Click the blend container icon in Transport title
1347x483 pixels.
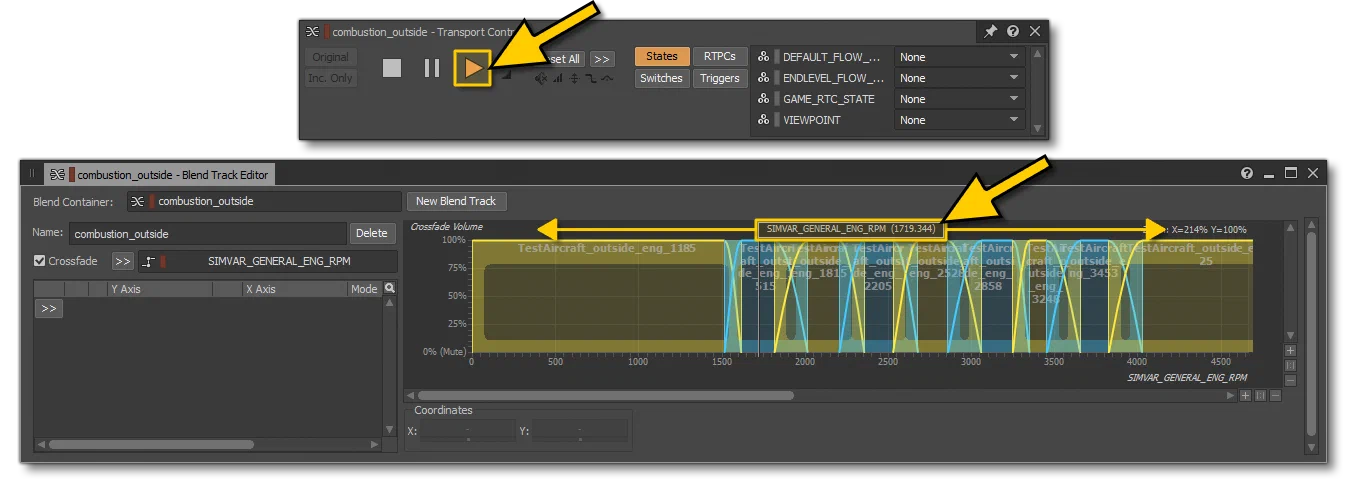click(313, 32)
